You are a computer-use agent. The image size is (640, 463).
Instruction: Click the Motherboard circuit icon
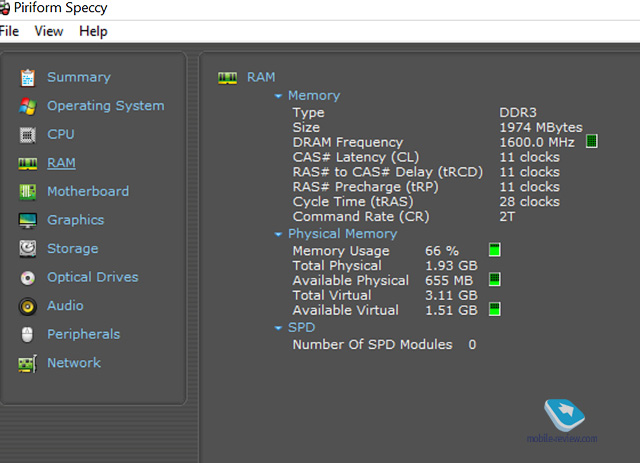tap(28, 191)
